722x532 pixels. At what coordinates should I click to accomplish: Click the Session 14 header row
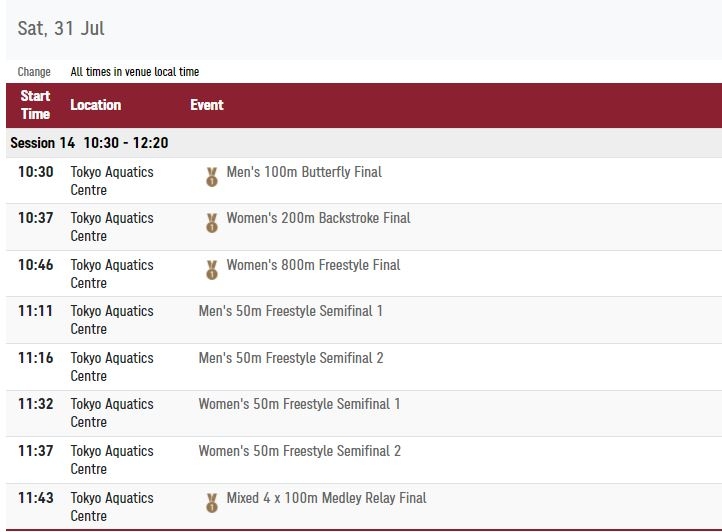coord(364,143)
